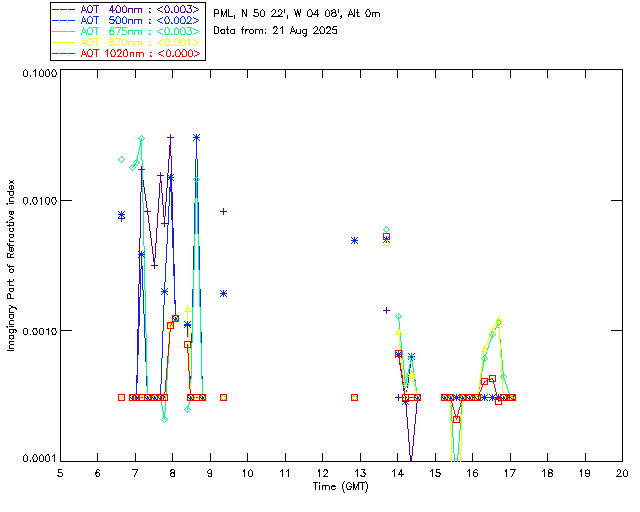The image size is (640, 512).
Task: Click the AOT 400nm legend entry
Action: pyautogui.click(x=127, y=9)
